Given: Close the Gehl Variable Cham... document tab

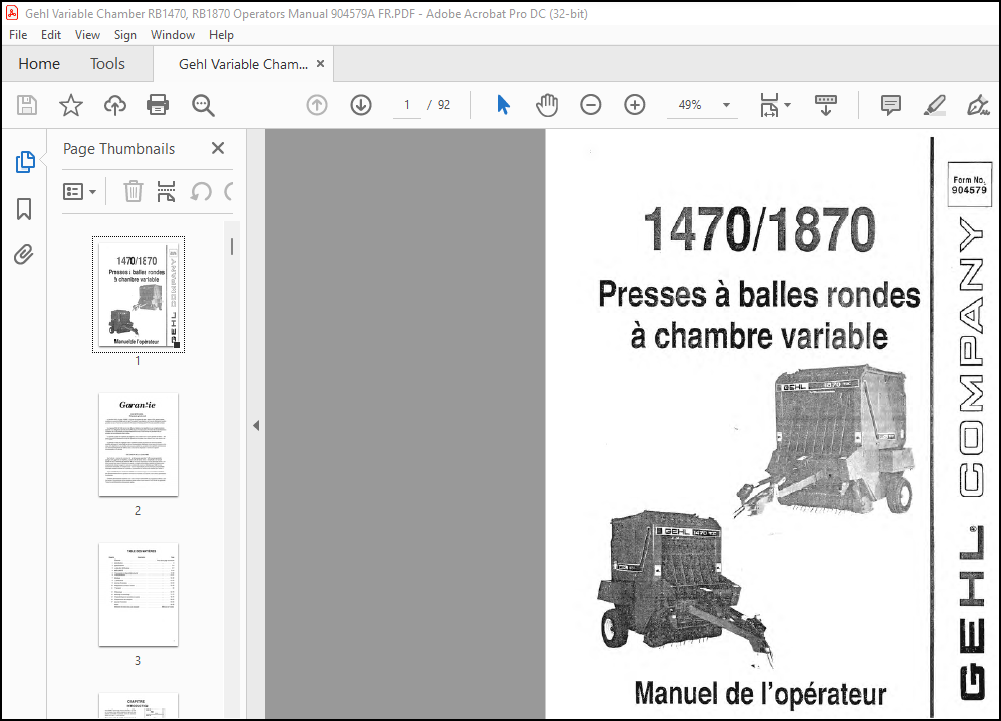Looking at the screenshot, I should pos(320,64).
